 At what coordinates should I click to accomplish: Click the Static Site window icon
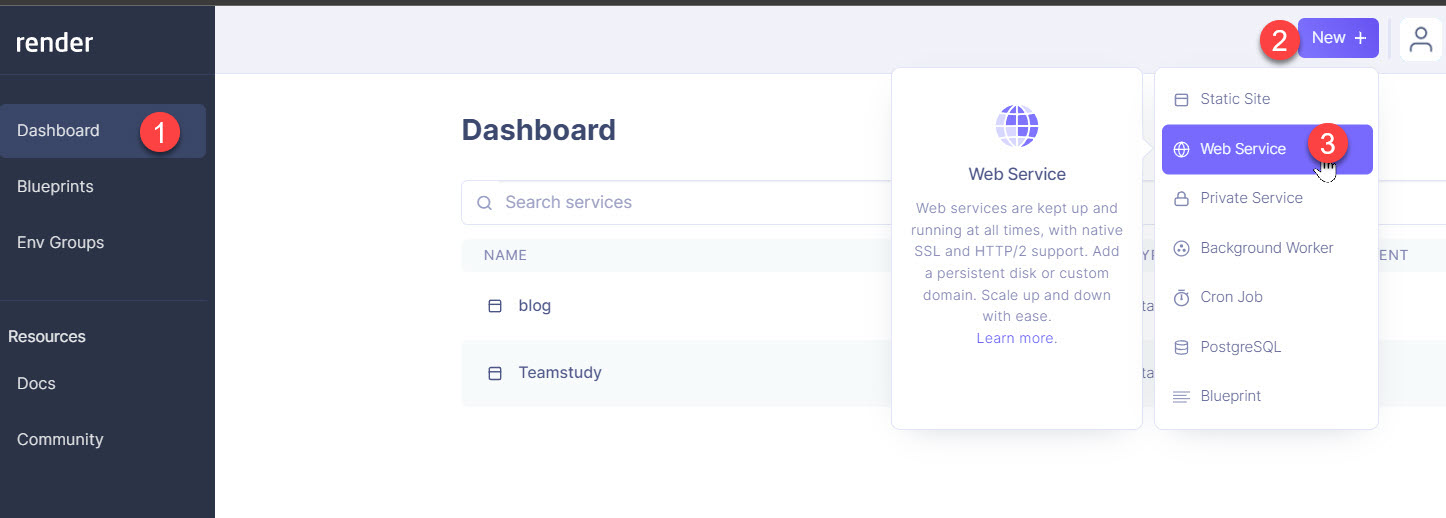[1181, 99]
